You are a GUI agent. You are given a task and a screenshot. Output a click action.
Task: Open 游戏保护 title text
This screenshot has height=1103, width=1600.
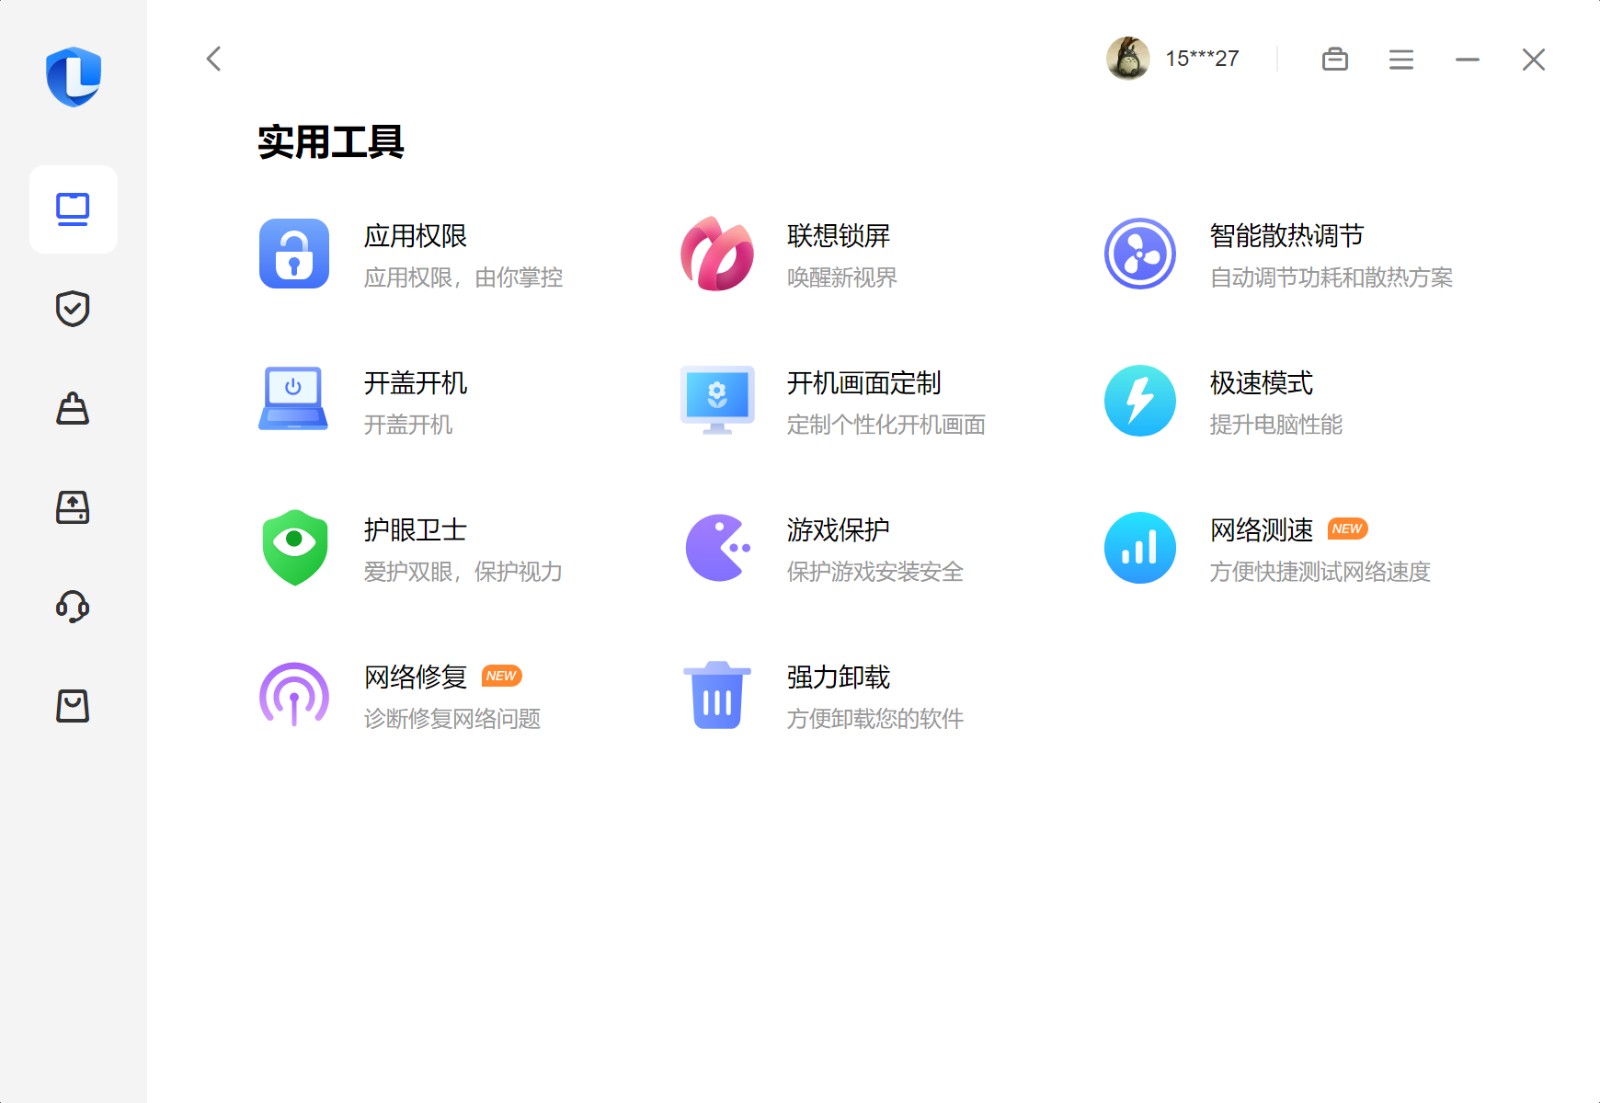pos(838,530)
